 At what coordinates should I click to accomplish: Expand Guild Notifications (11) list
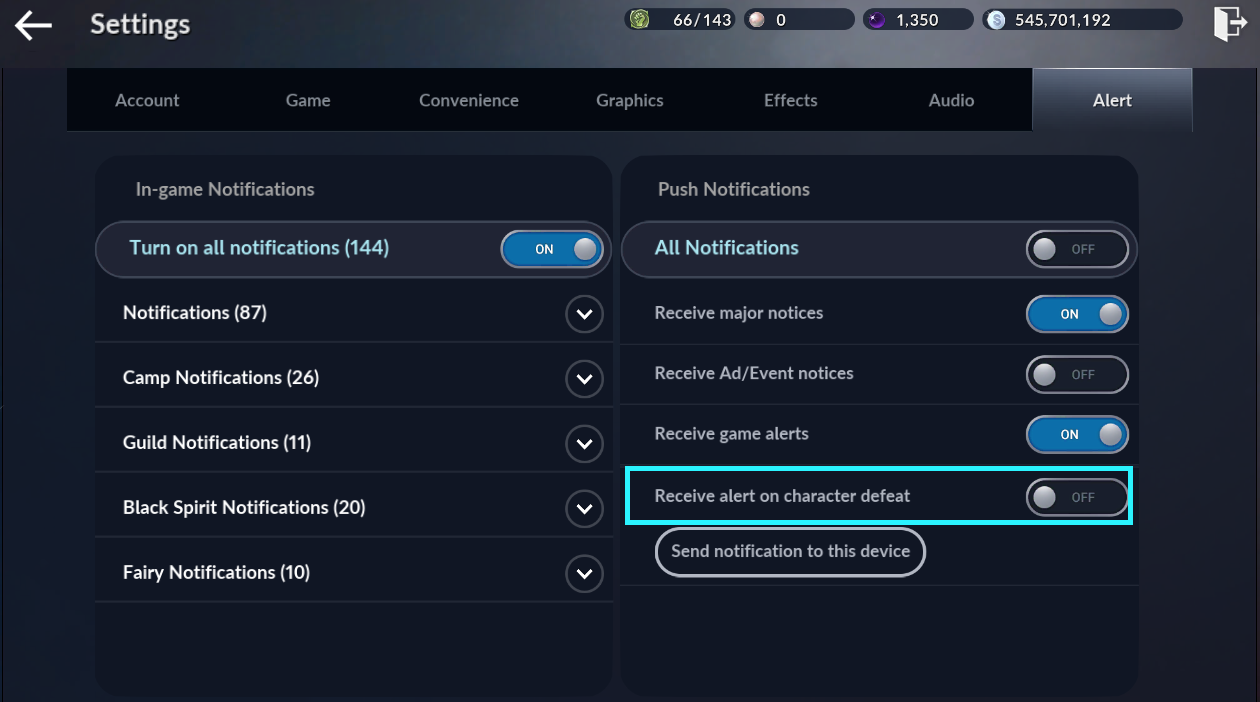584,444
